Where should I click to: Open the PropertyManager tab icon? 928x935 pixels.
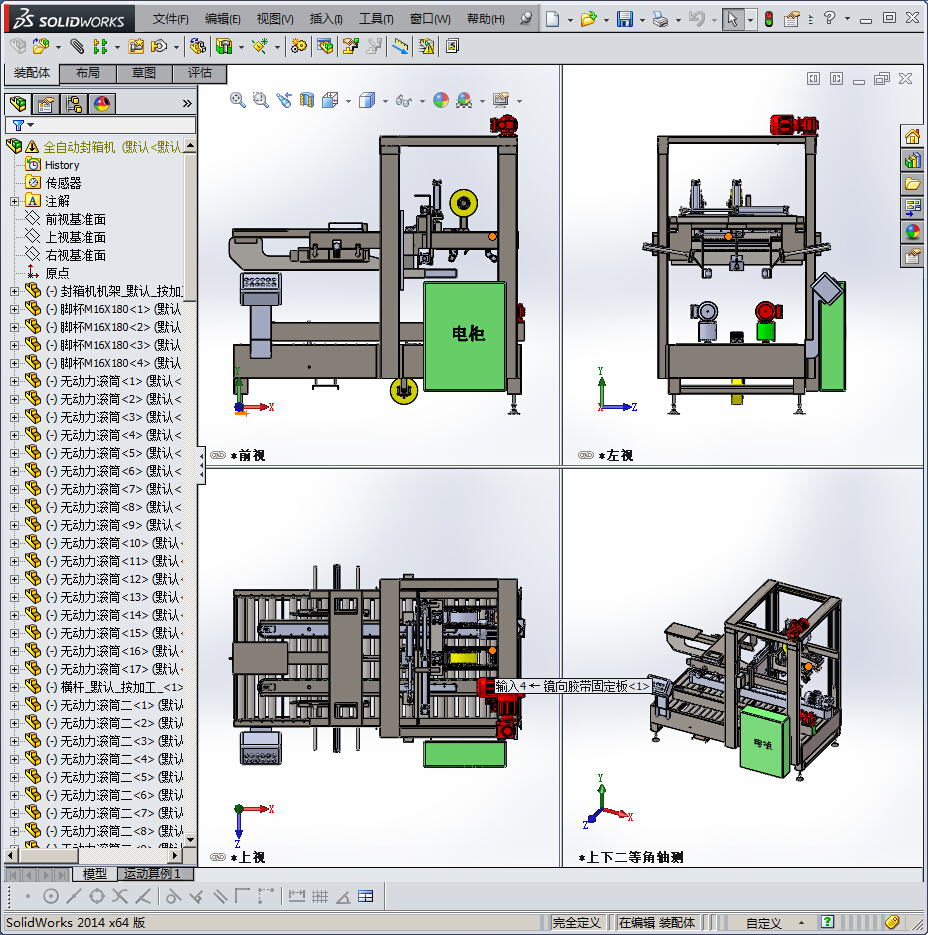[x=46, y=104]
